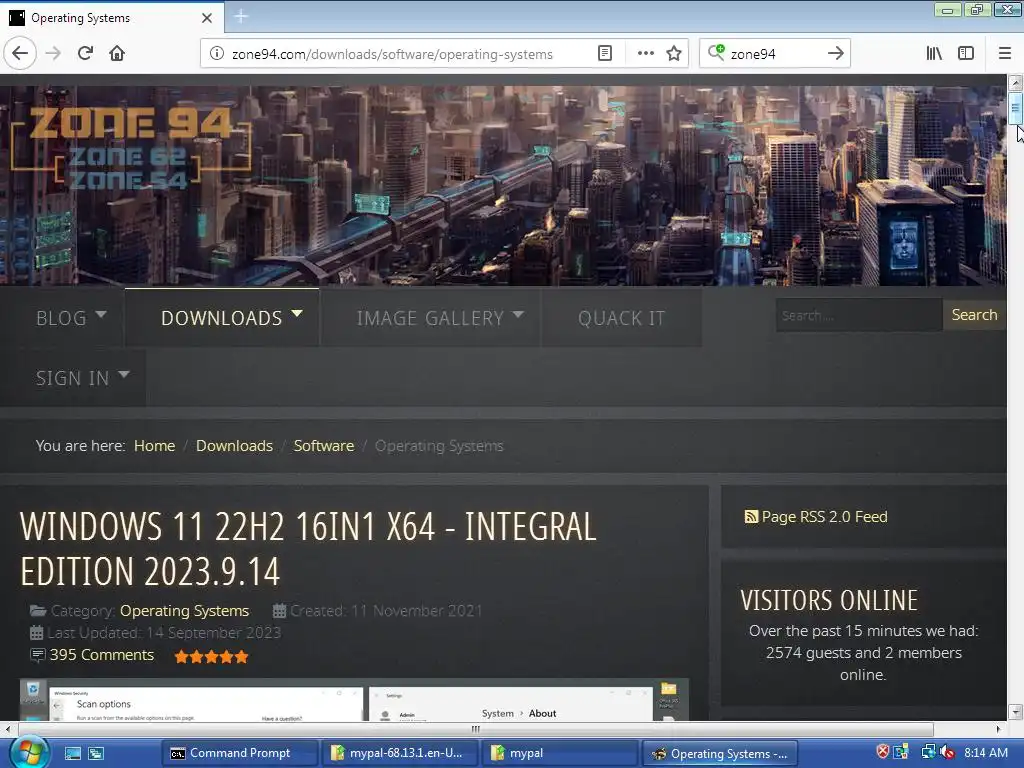The width and height of the screenshot is (1024, 768).
Task: Open the 395 Comments link
Action: [x=102, y=655]
